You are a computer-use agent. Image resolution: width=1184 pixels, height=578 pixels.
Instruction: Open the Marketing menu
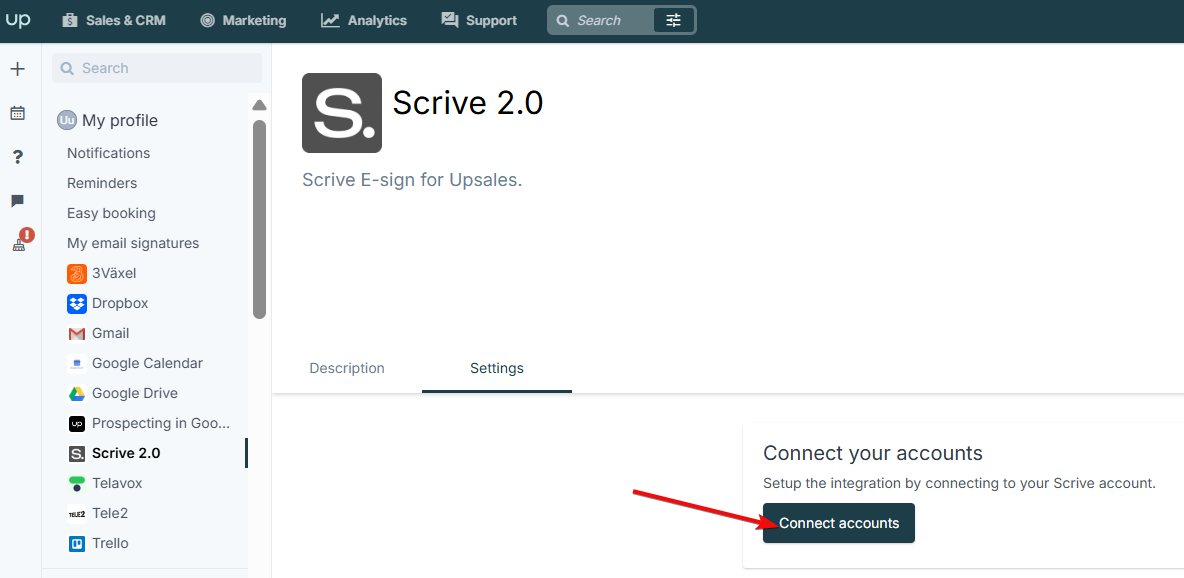coord(243,20)
